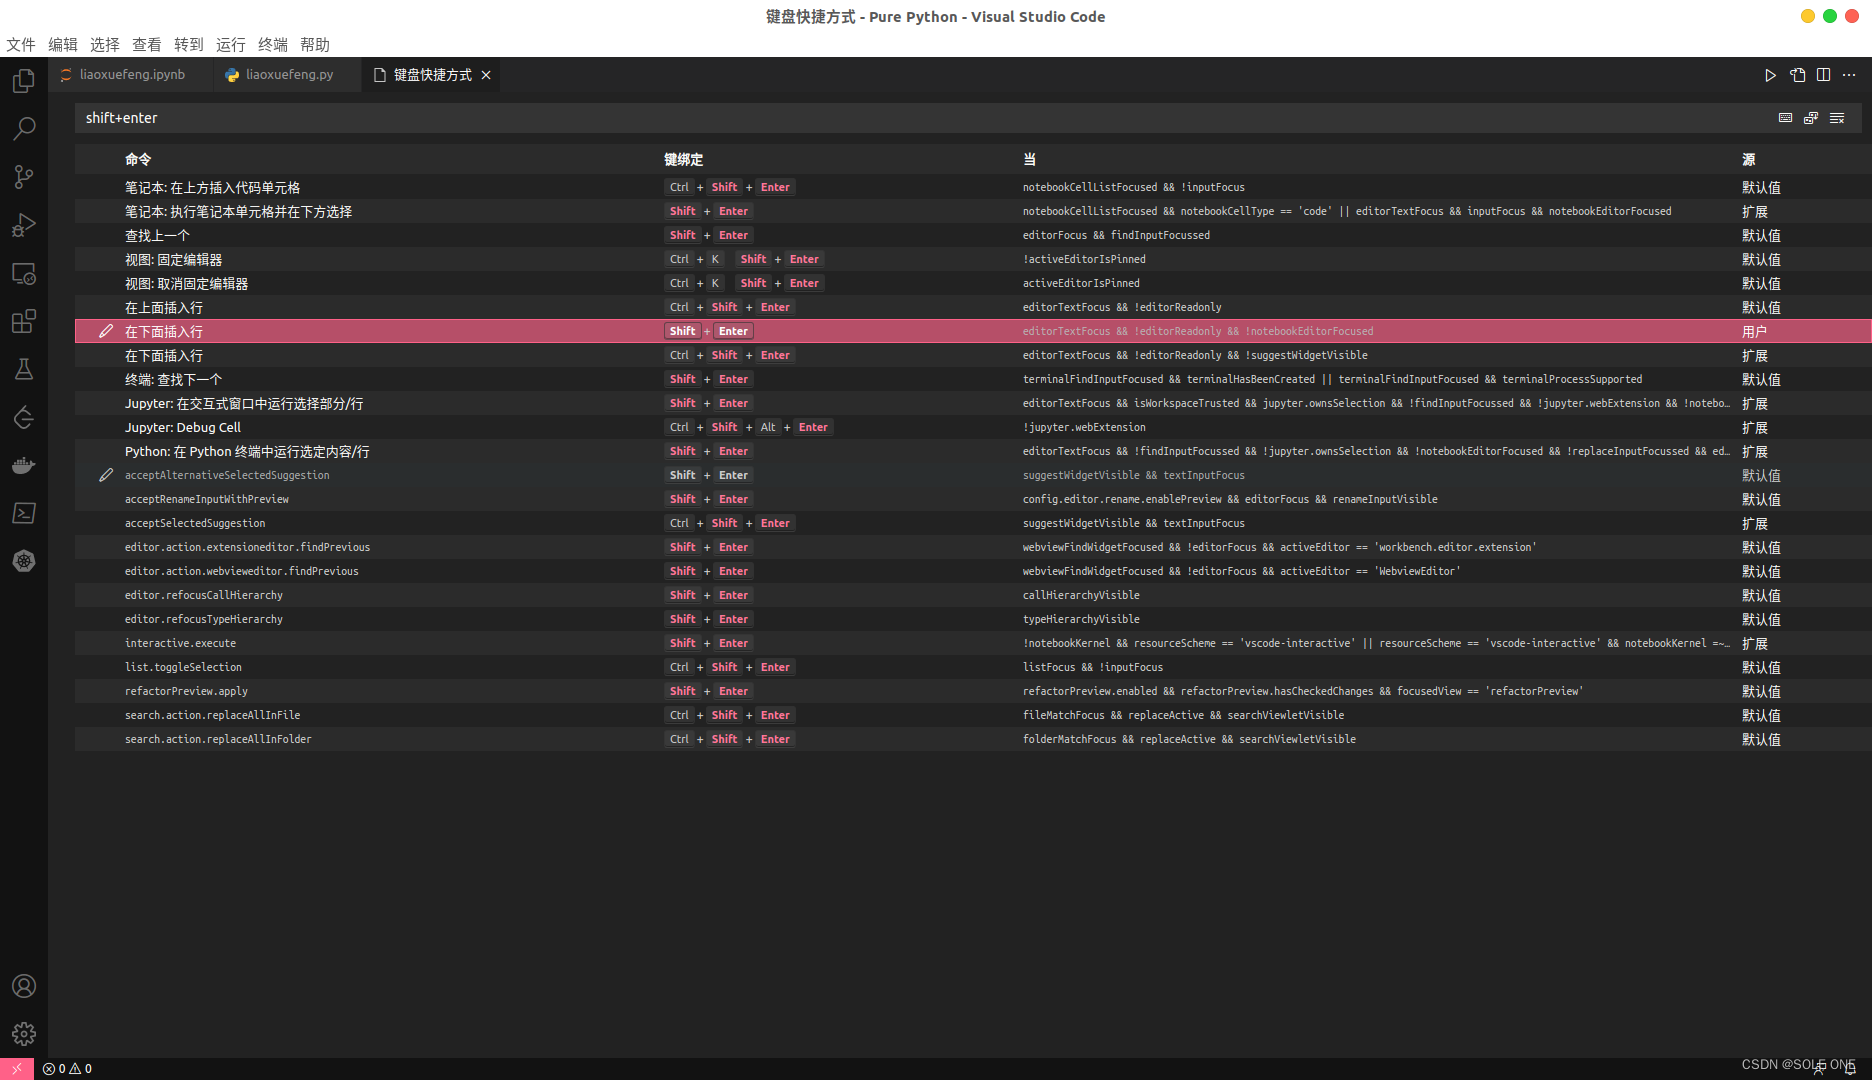Screen dimensions: 1872x1080
Task: Select the Source Control icon
Action: click(24, 177)
